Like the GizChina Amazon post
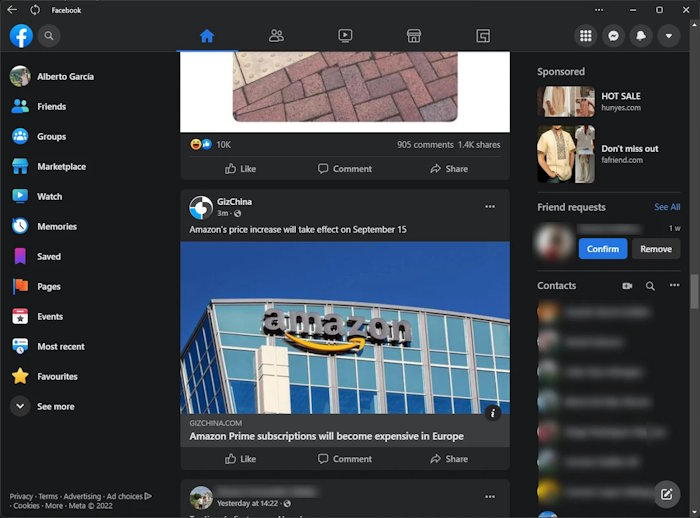The width and height of the screenshot is (700, 518). coord(240,459)
